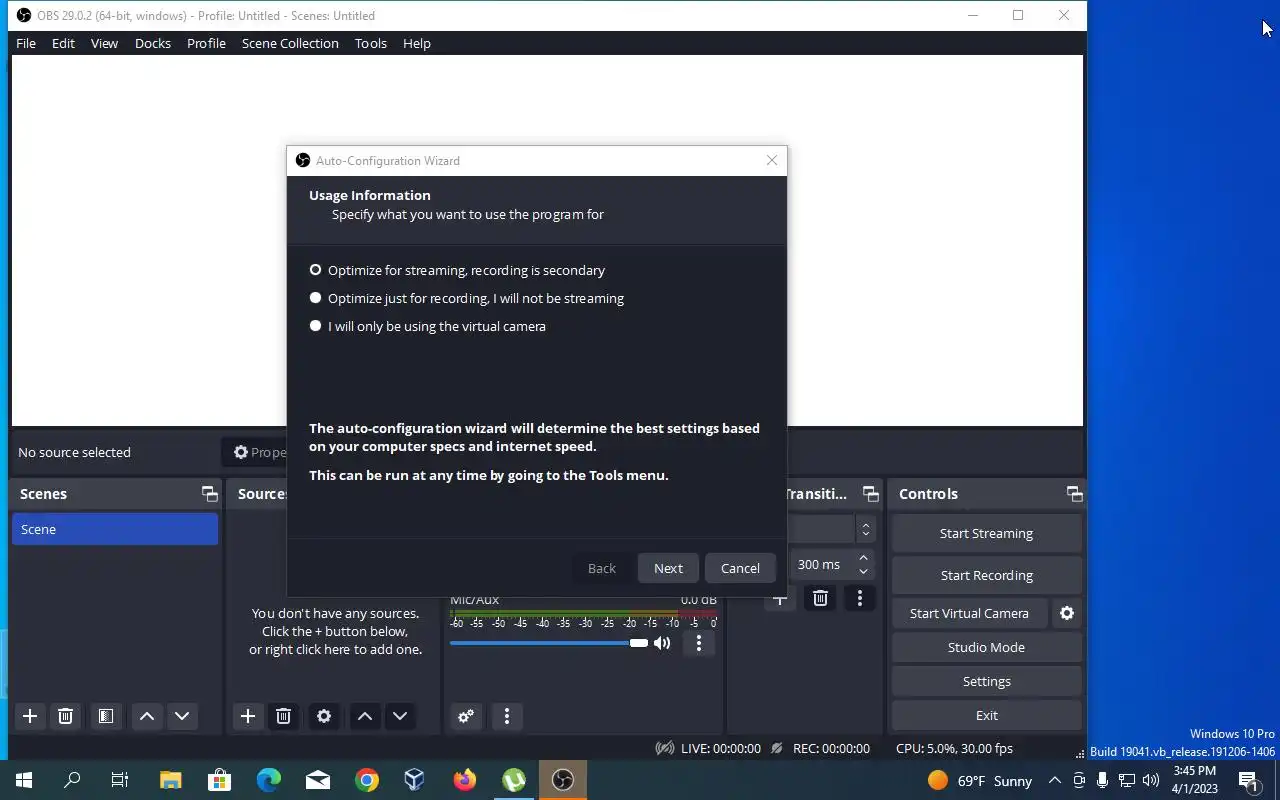Open Microsoft Store from taskbar
Image resolution: width=1280 pixels, height=800 pixels.
pyautogui.click(x=219, y=780)
